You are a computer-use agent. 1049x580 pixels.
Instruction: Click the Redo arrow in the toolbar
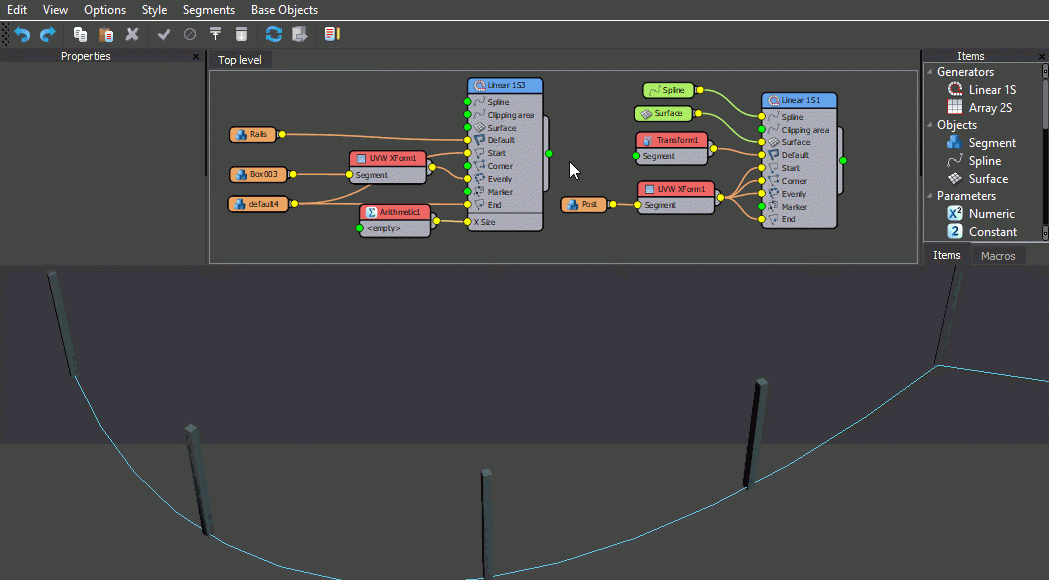coord(47,34)
